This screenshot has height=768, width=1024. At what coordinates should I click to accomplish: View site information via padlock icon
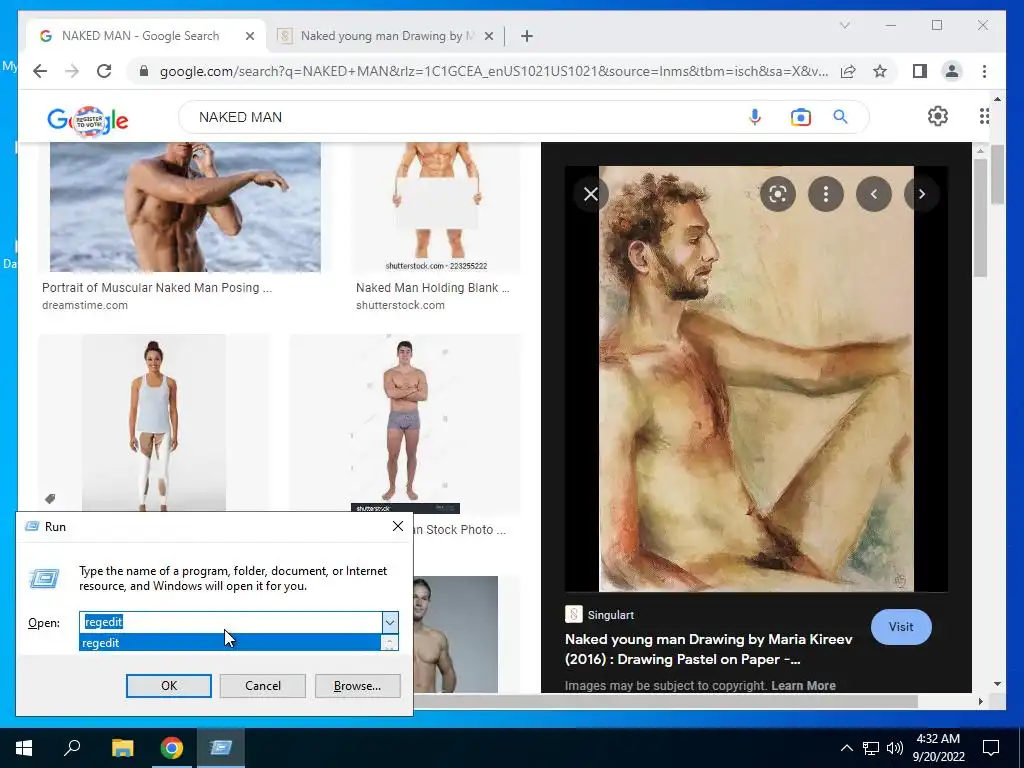pos(144,71)
